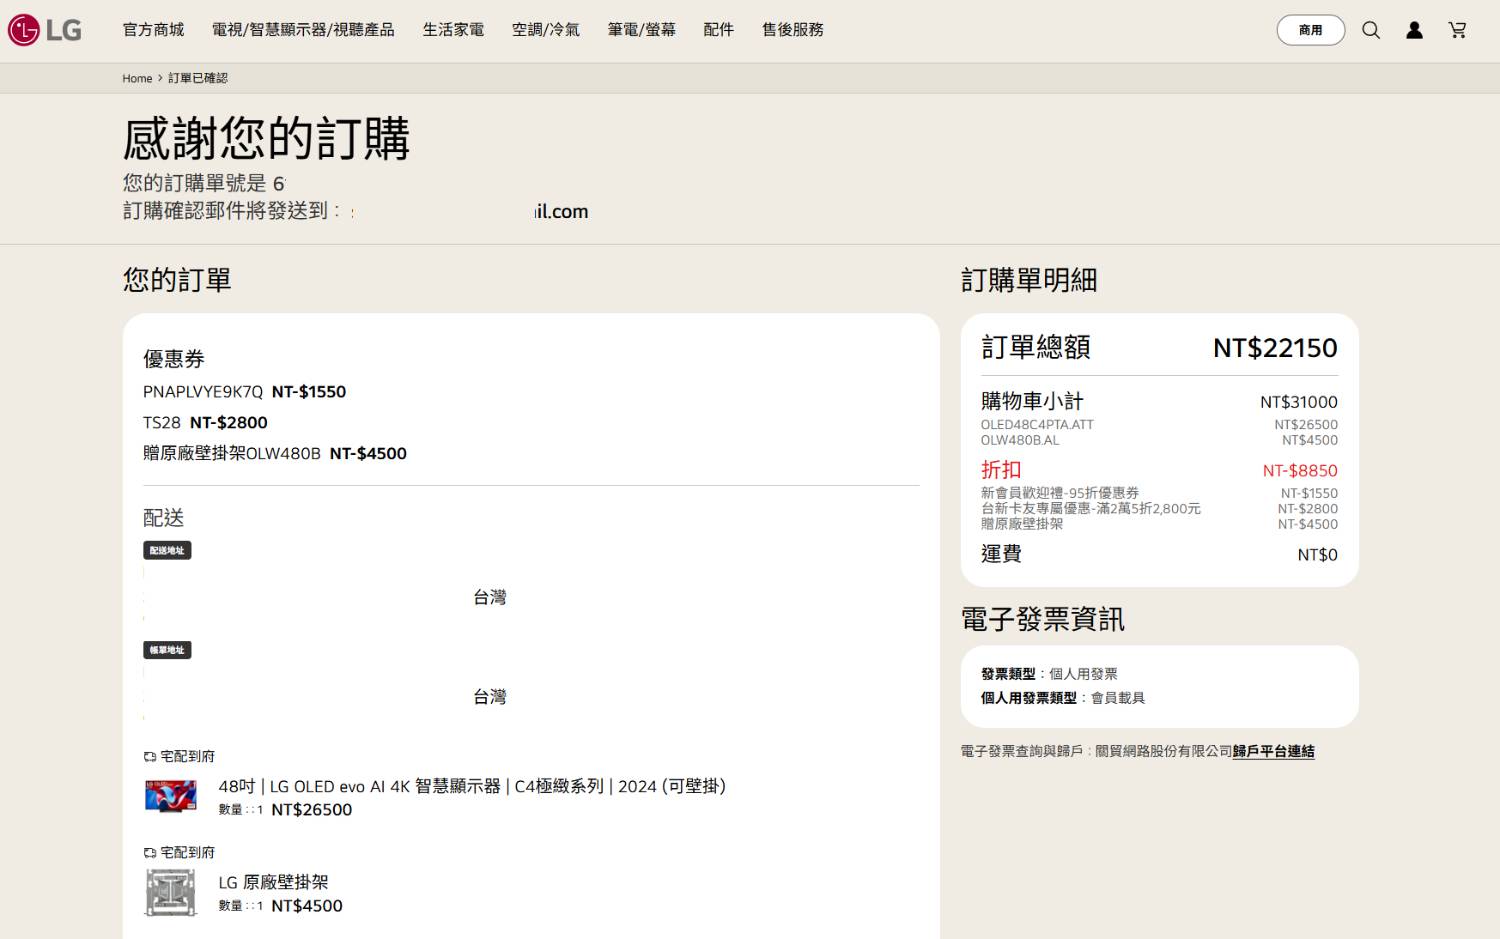1500x939 pixels.
Task: Open the 官方商城 menu
Action: click(x=153, y=30)
